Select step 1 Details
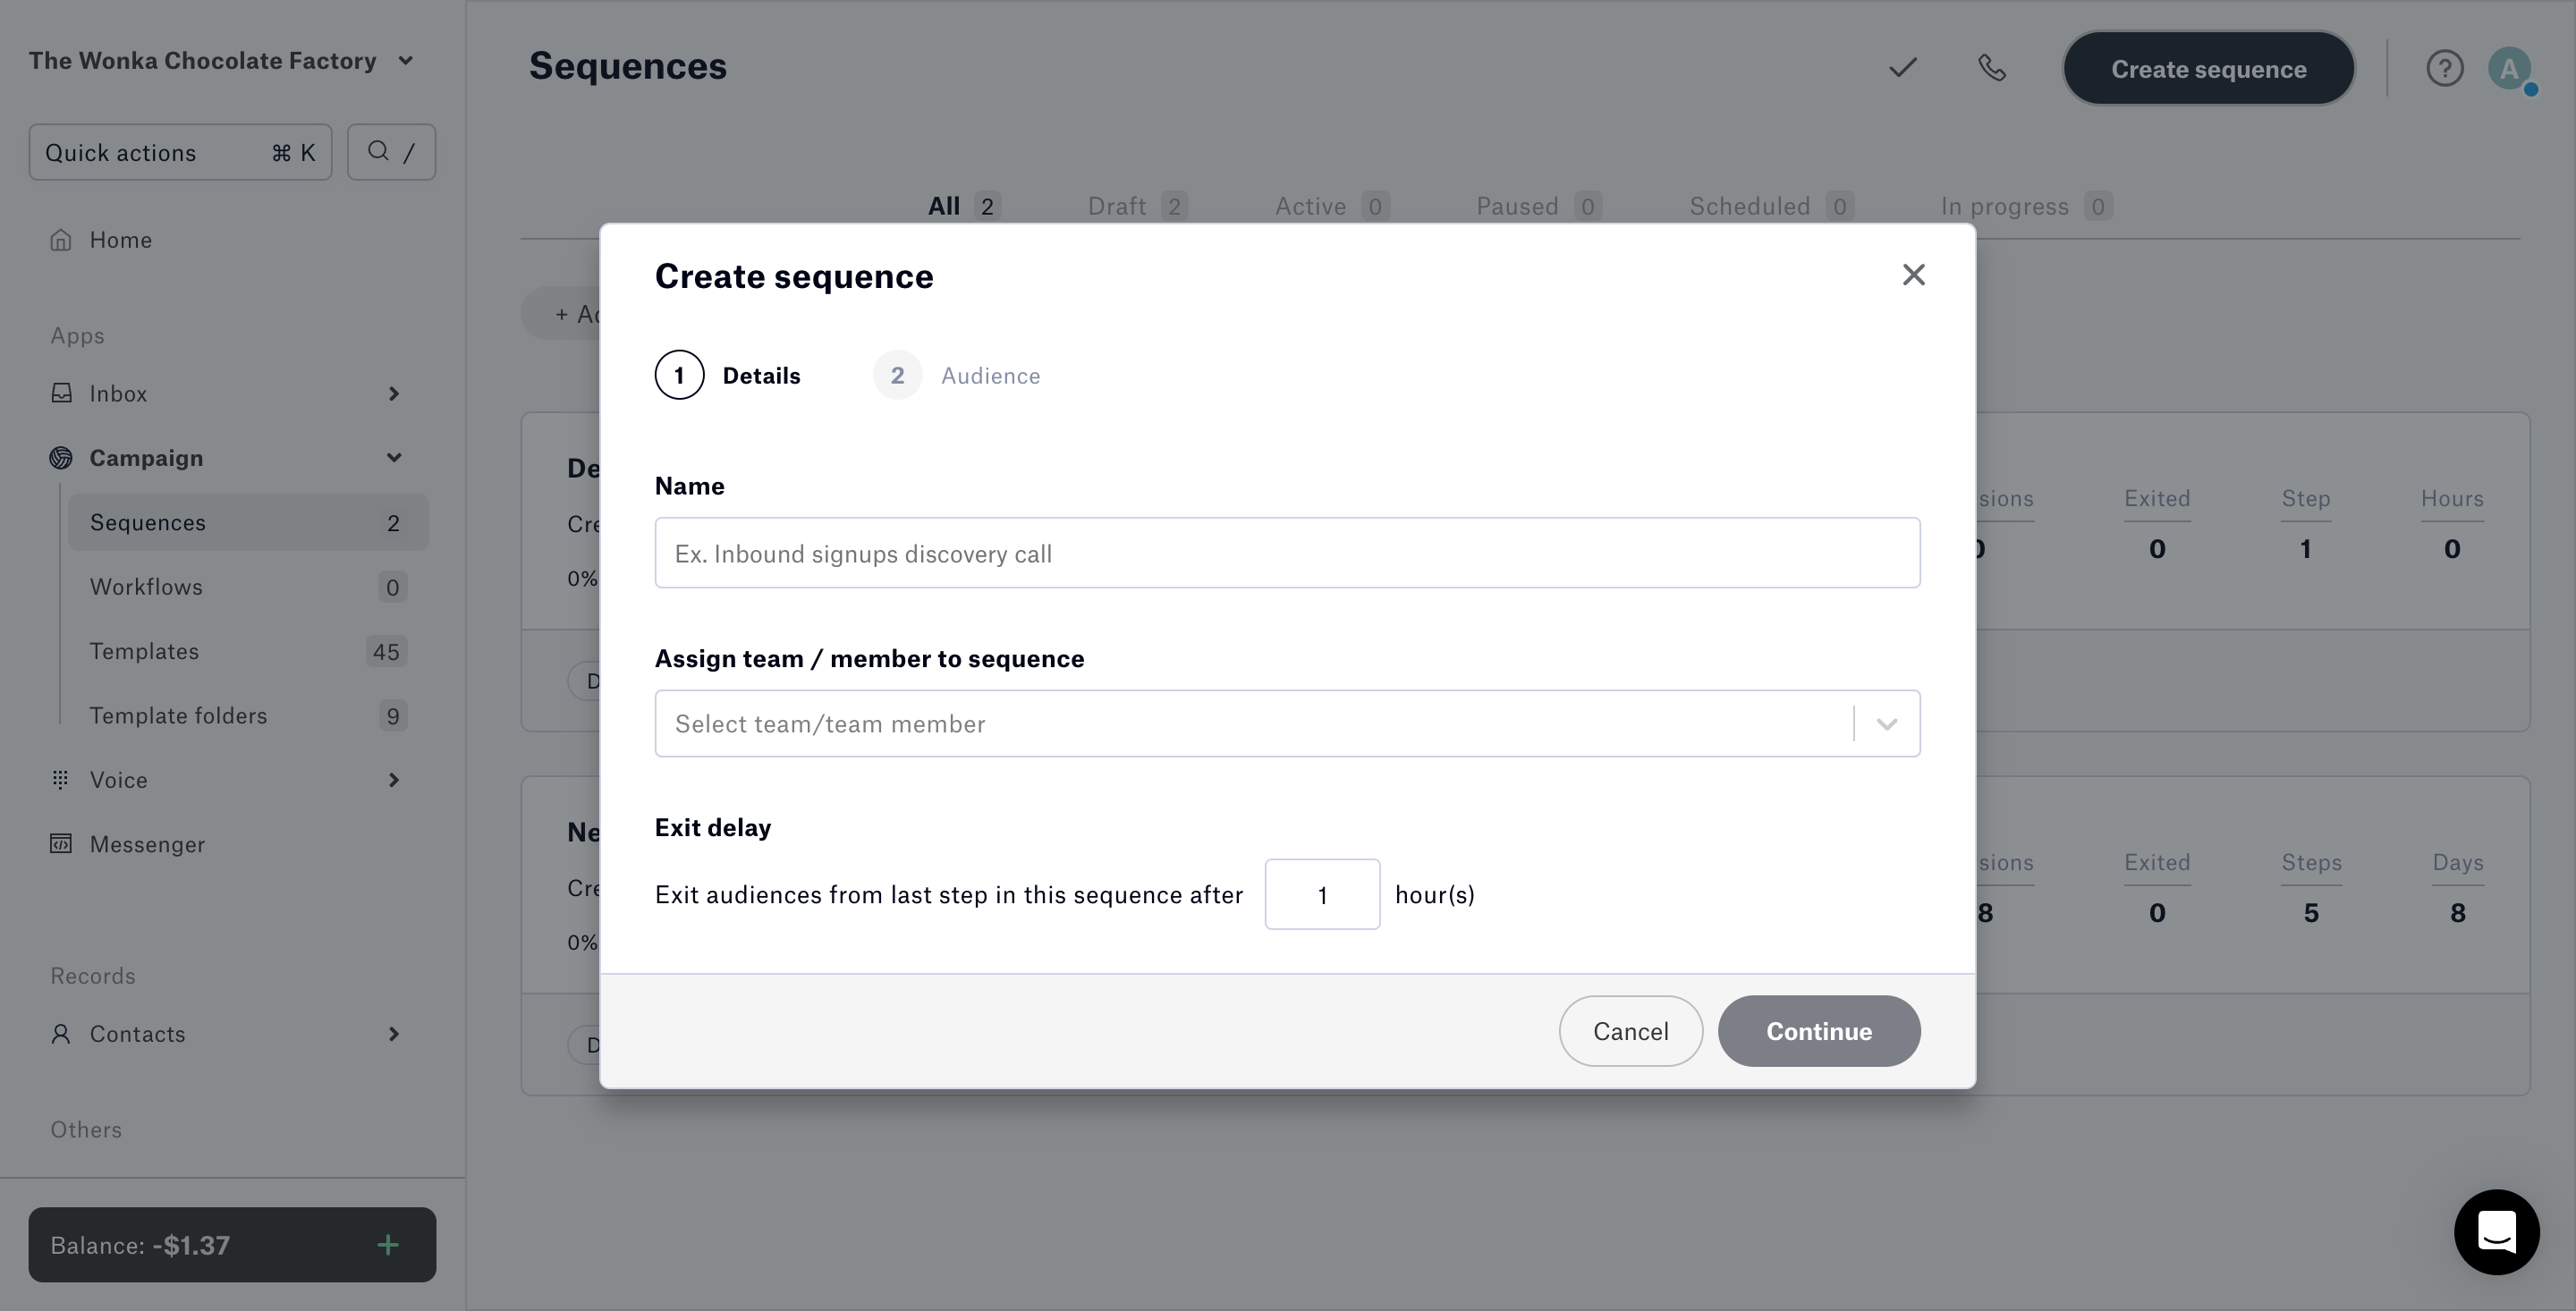Screen dimensions: 2576x1311 click(x=728, y=375)
